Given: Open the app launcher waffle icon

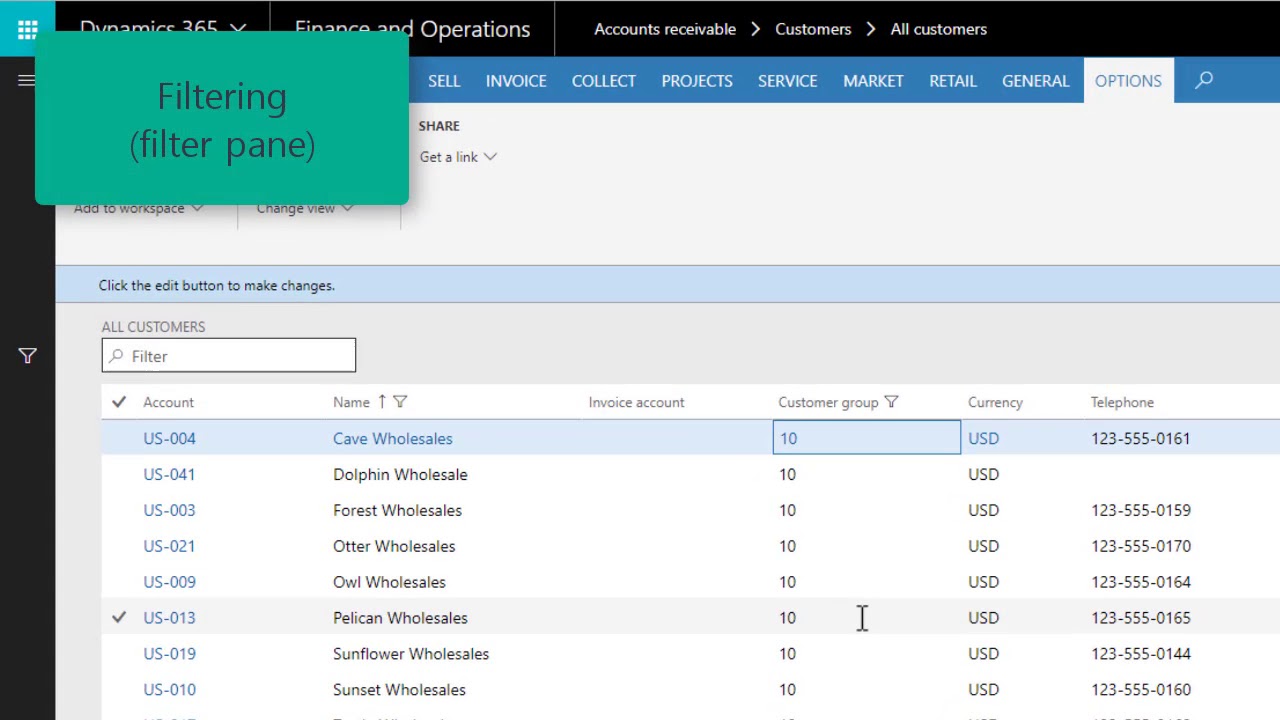Looking at the screenshot, I should click(x=27, y=28).
